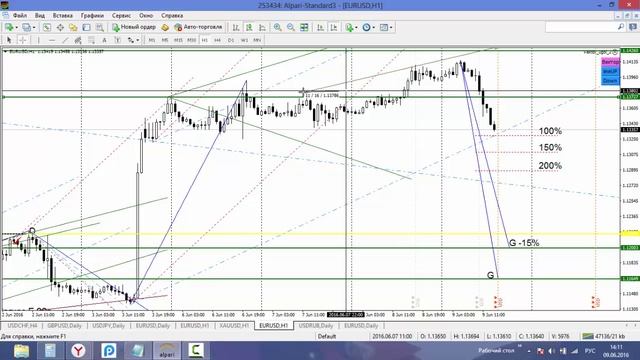Viewport: 640px width, 360px height.
Task: Click the Вектор button on chart
Action: (610, 62)
